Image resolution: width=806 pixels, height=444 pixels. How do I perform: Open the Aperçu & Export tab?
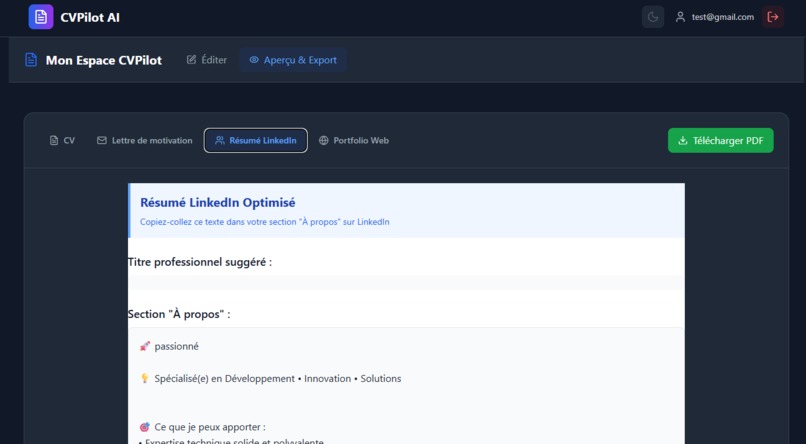293,60
